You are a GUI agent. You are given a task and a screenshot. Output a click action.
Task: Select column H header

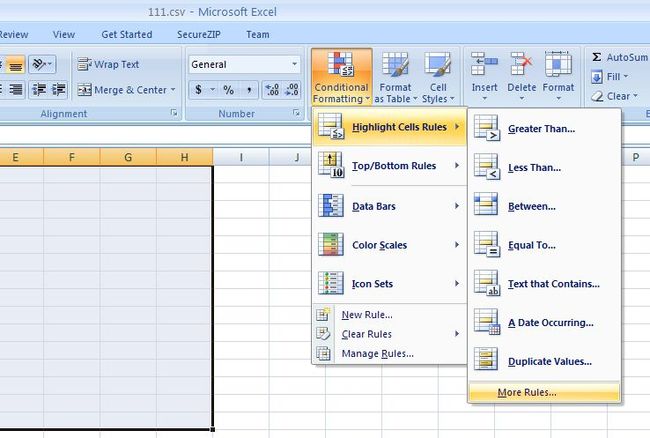[x=184, y=157]
